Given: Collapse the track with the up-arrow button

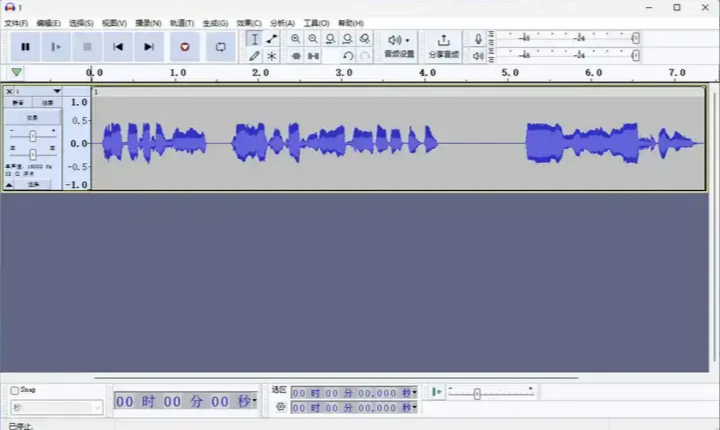Looking at the screenshot, I should click(9, 185).
